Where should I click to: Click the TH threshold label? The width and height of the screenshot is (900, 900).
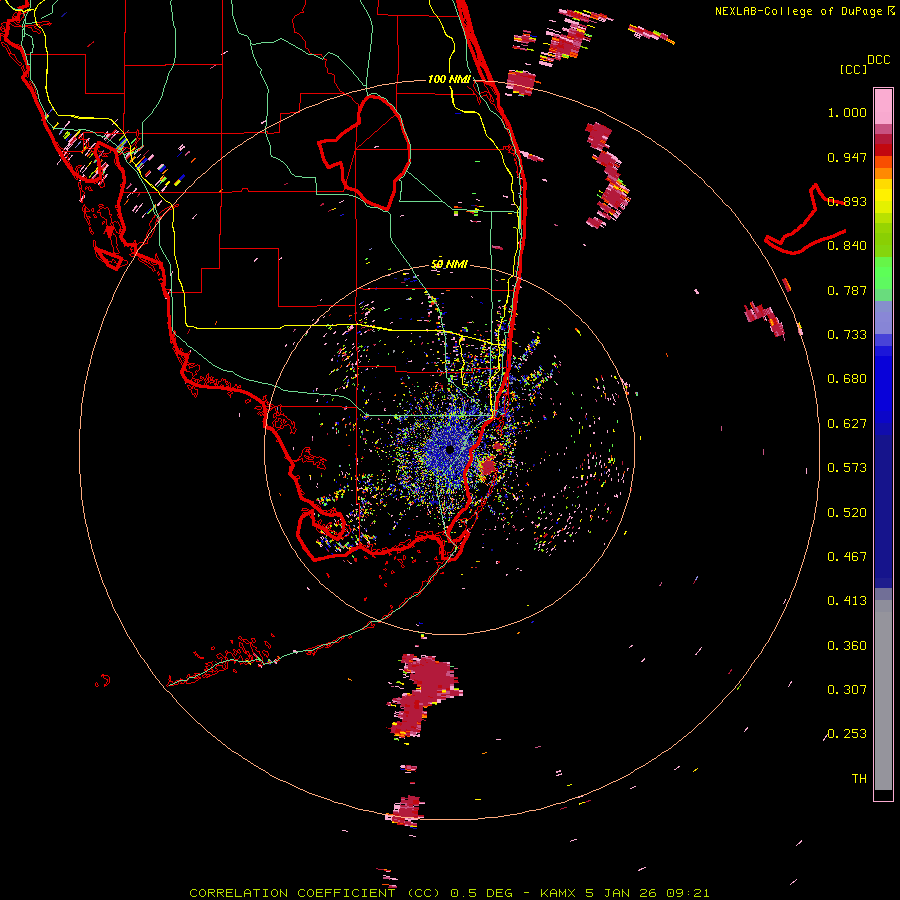(859, 779)
